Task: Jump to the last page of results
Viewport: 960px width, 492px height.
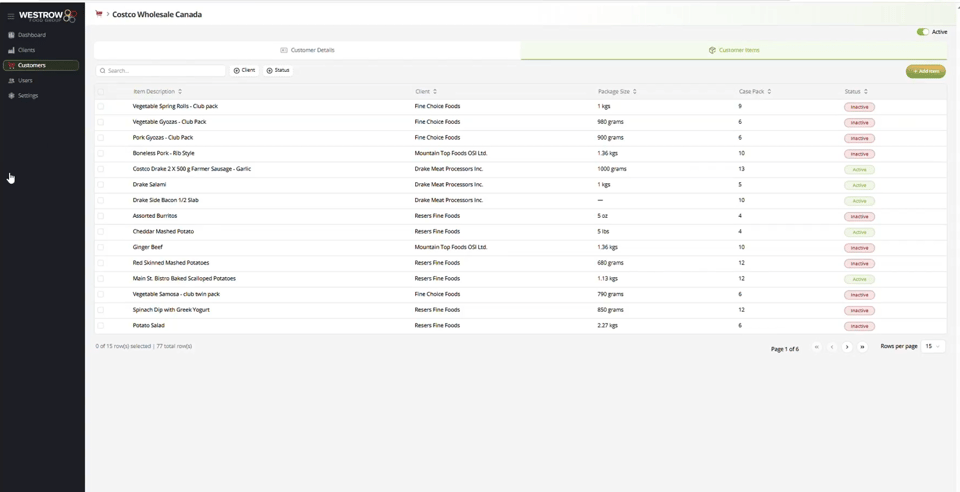Action: (x=862, y=347)
